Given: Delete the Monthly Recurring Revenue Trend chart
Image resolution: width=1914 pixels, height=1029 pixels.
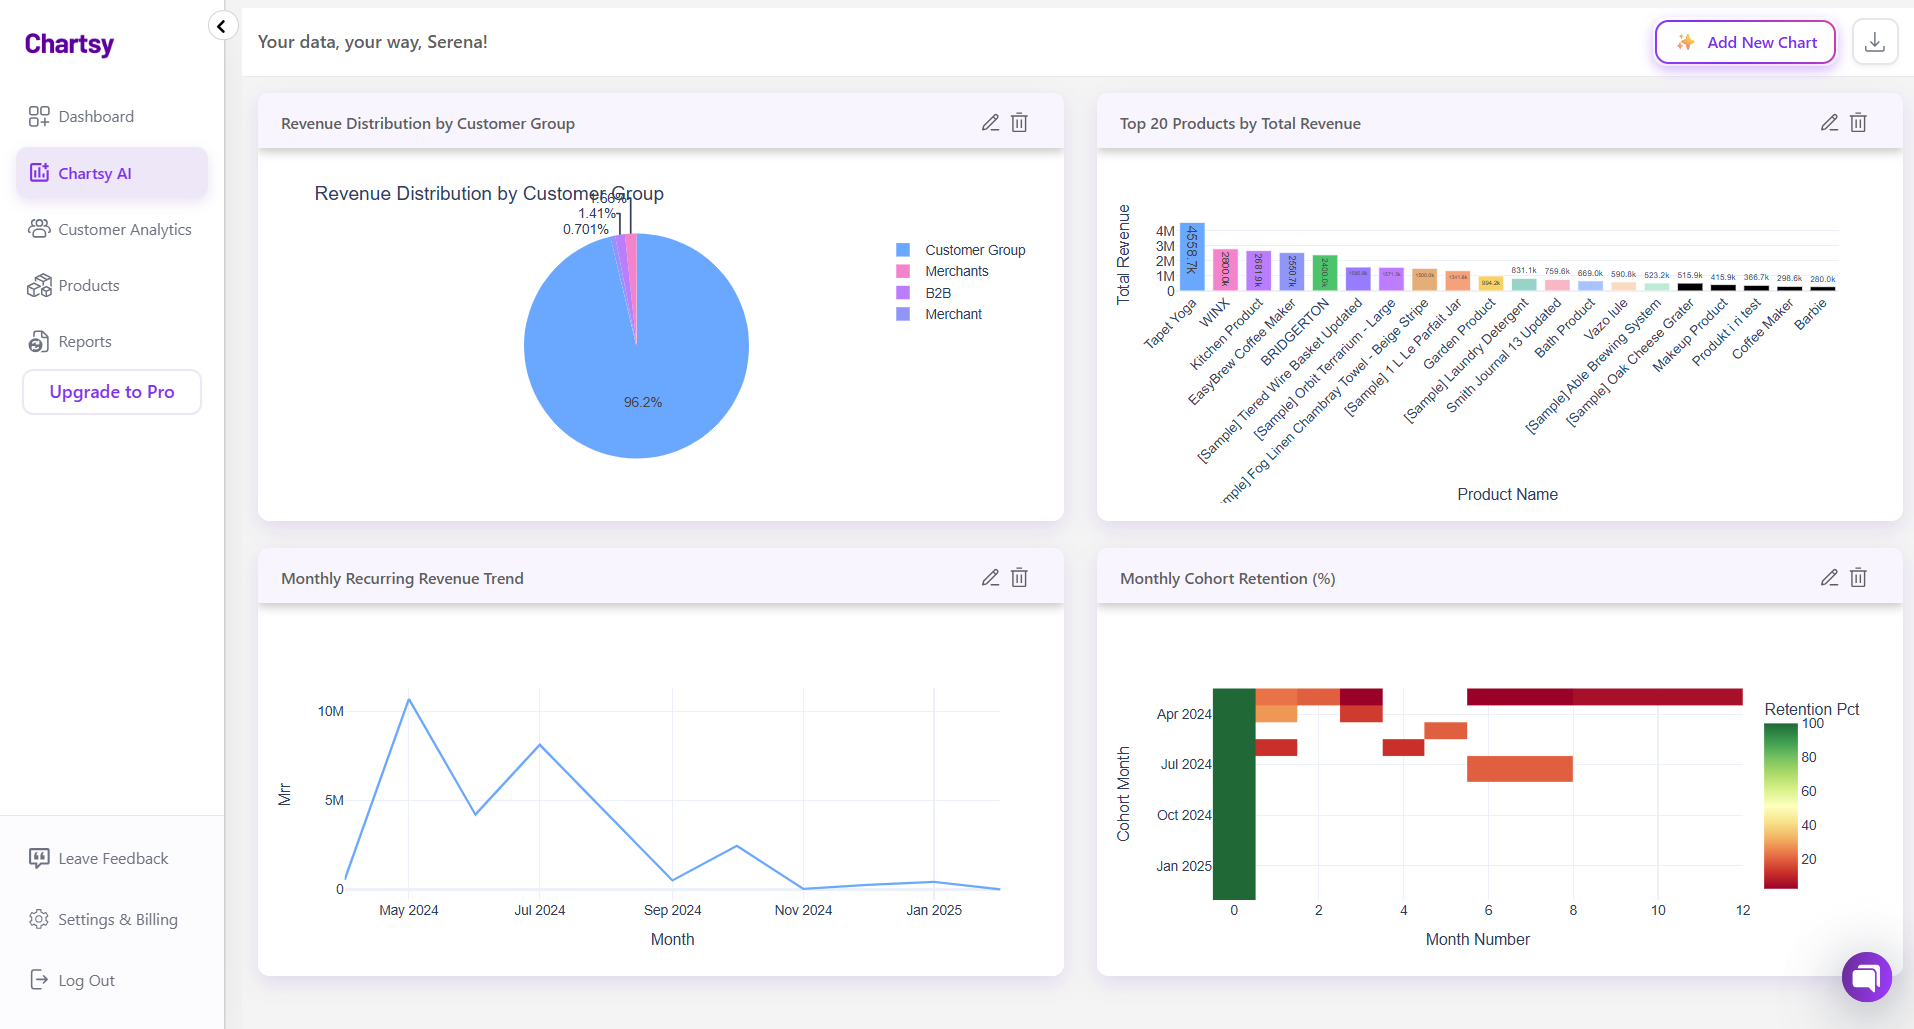Looking at the screenshot, I should 1019,577.
